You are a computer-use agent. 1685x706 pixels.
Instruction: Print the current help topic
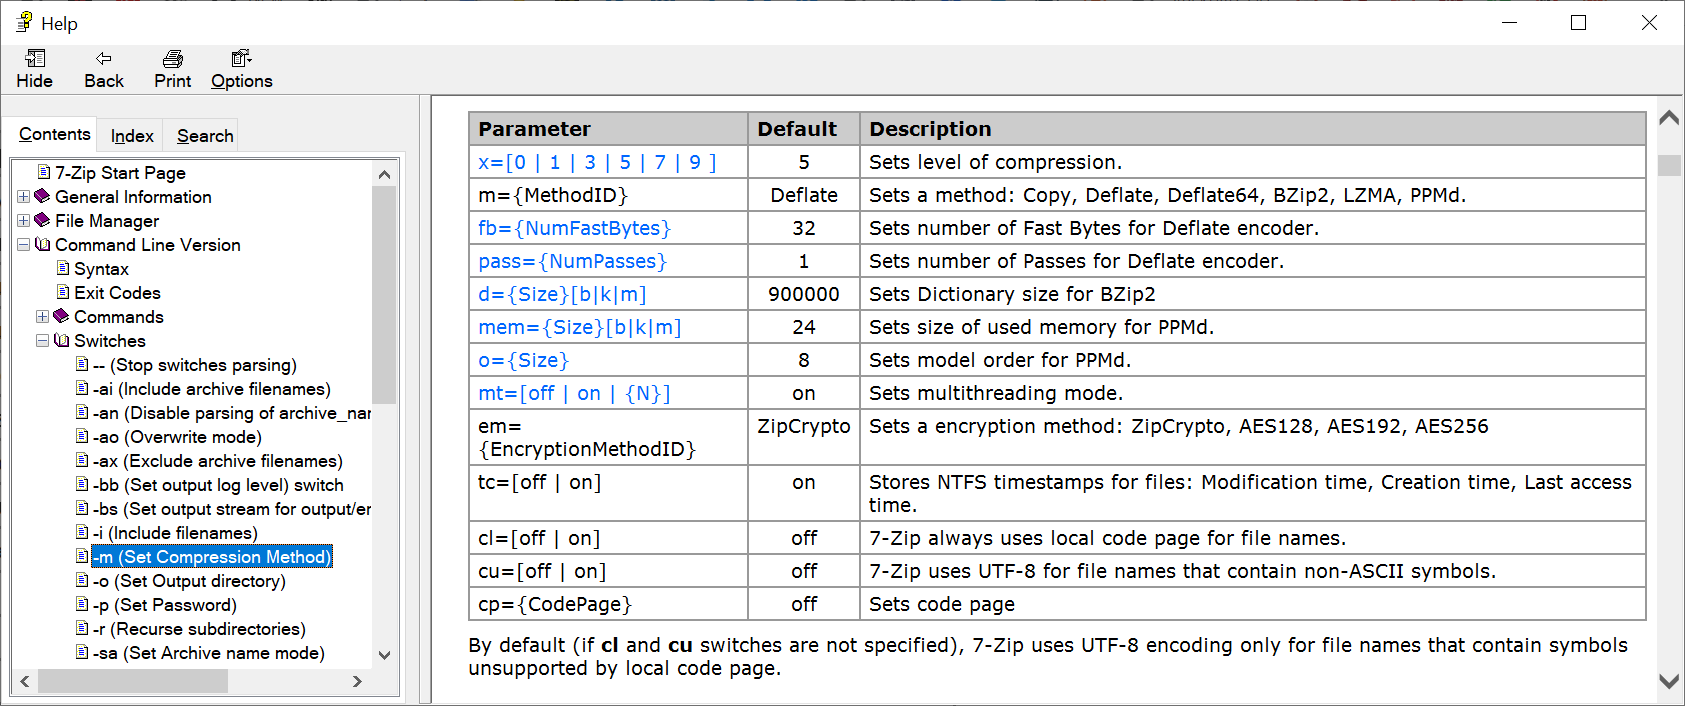[x=172, y=70]
